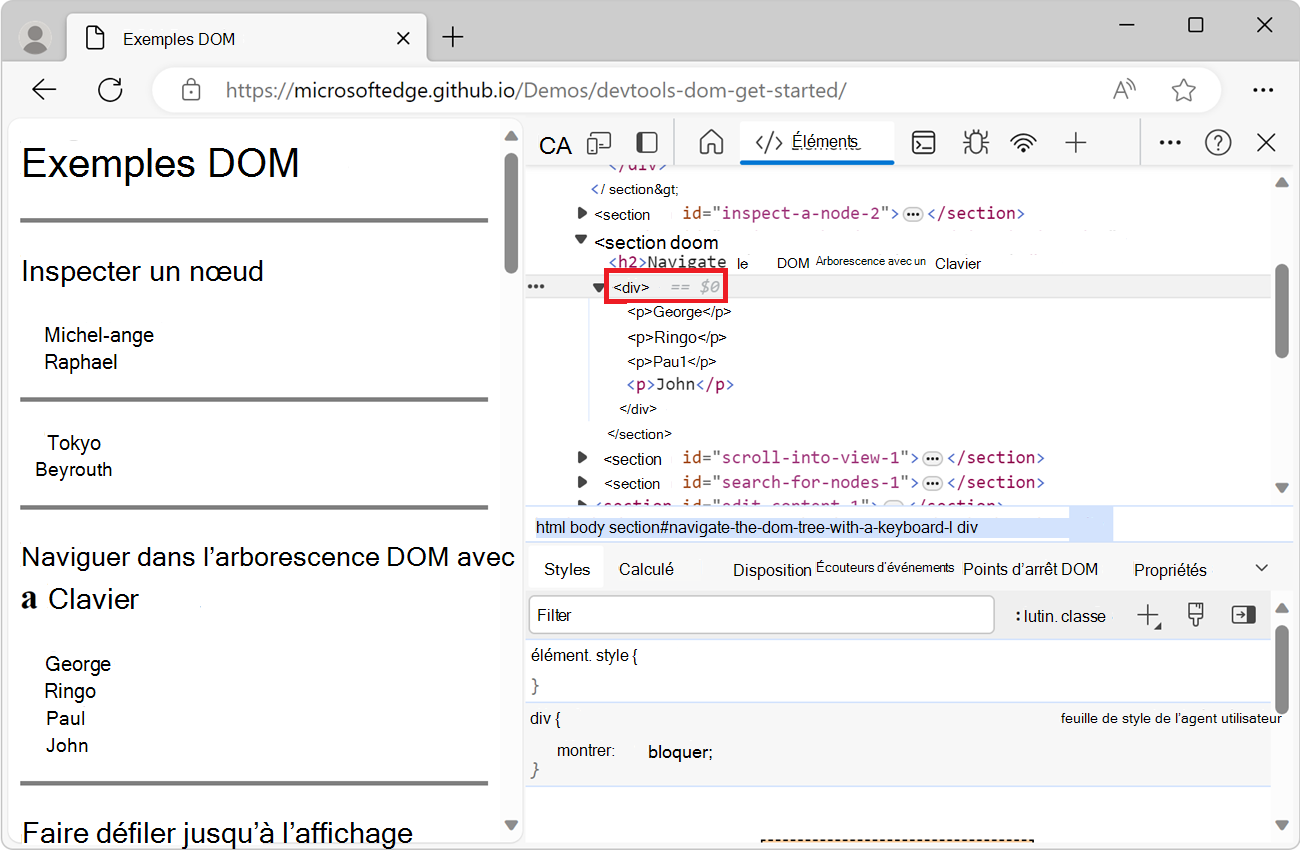Expand the scroll-into-view-1 section node
This screenshot has width=1300, height=850.
pos(582,457)
